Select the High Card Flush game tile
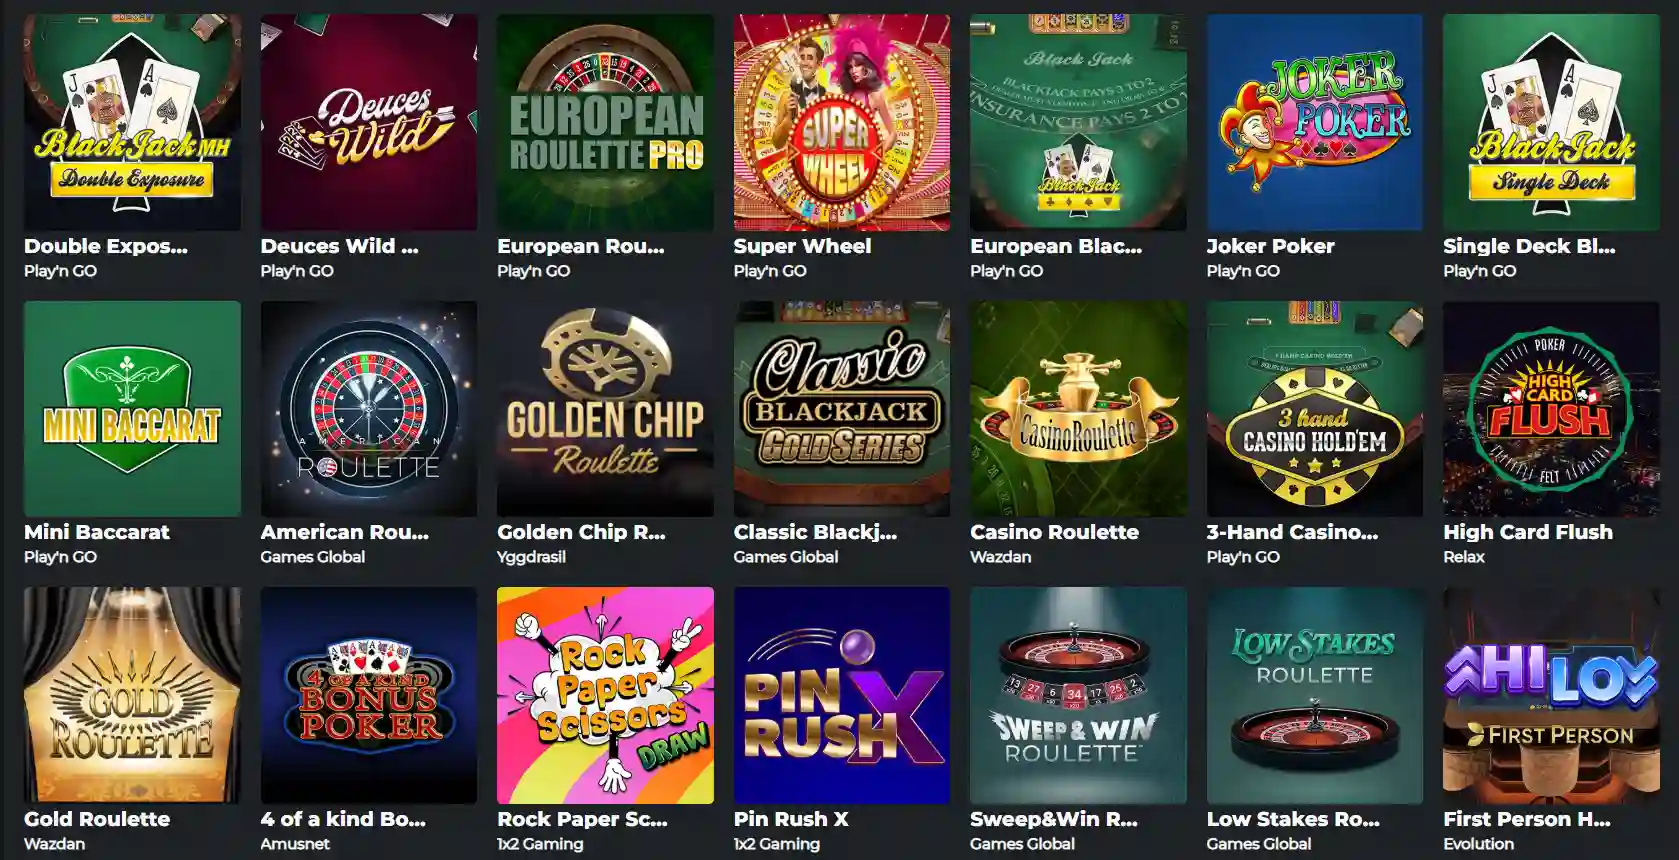The image size is (1679, 860). tap(1551, 409)
